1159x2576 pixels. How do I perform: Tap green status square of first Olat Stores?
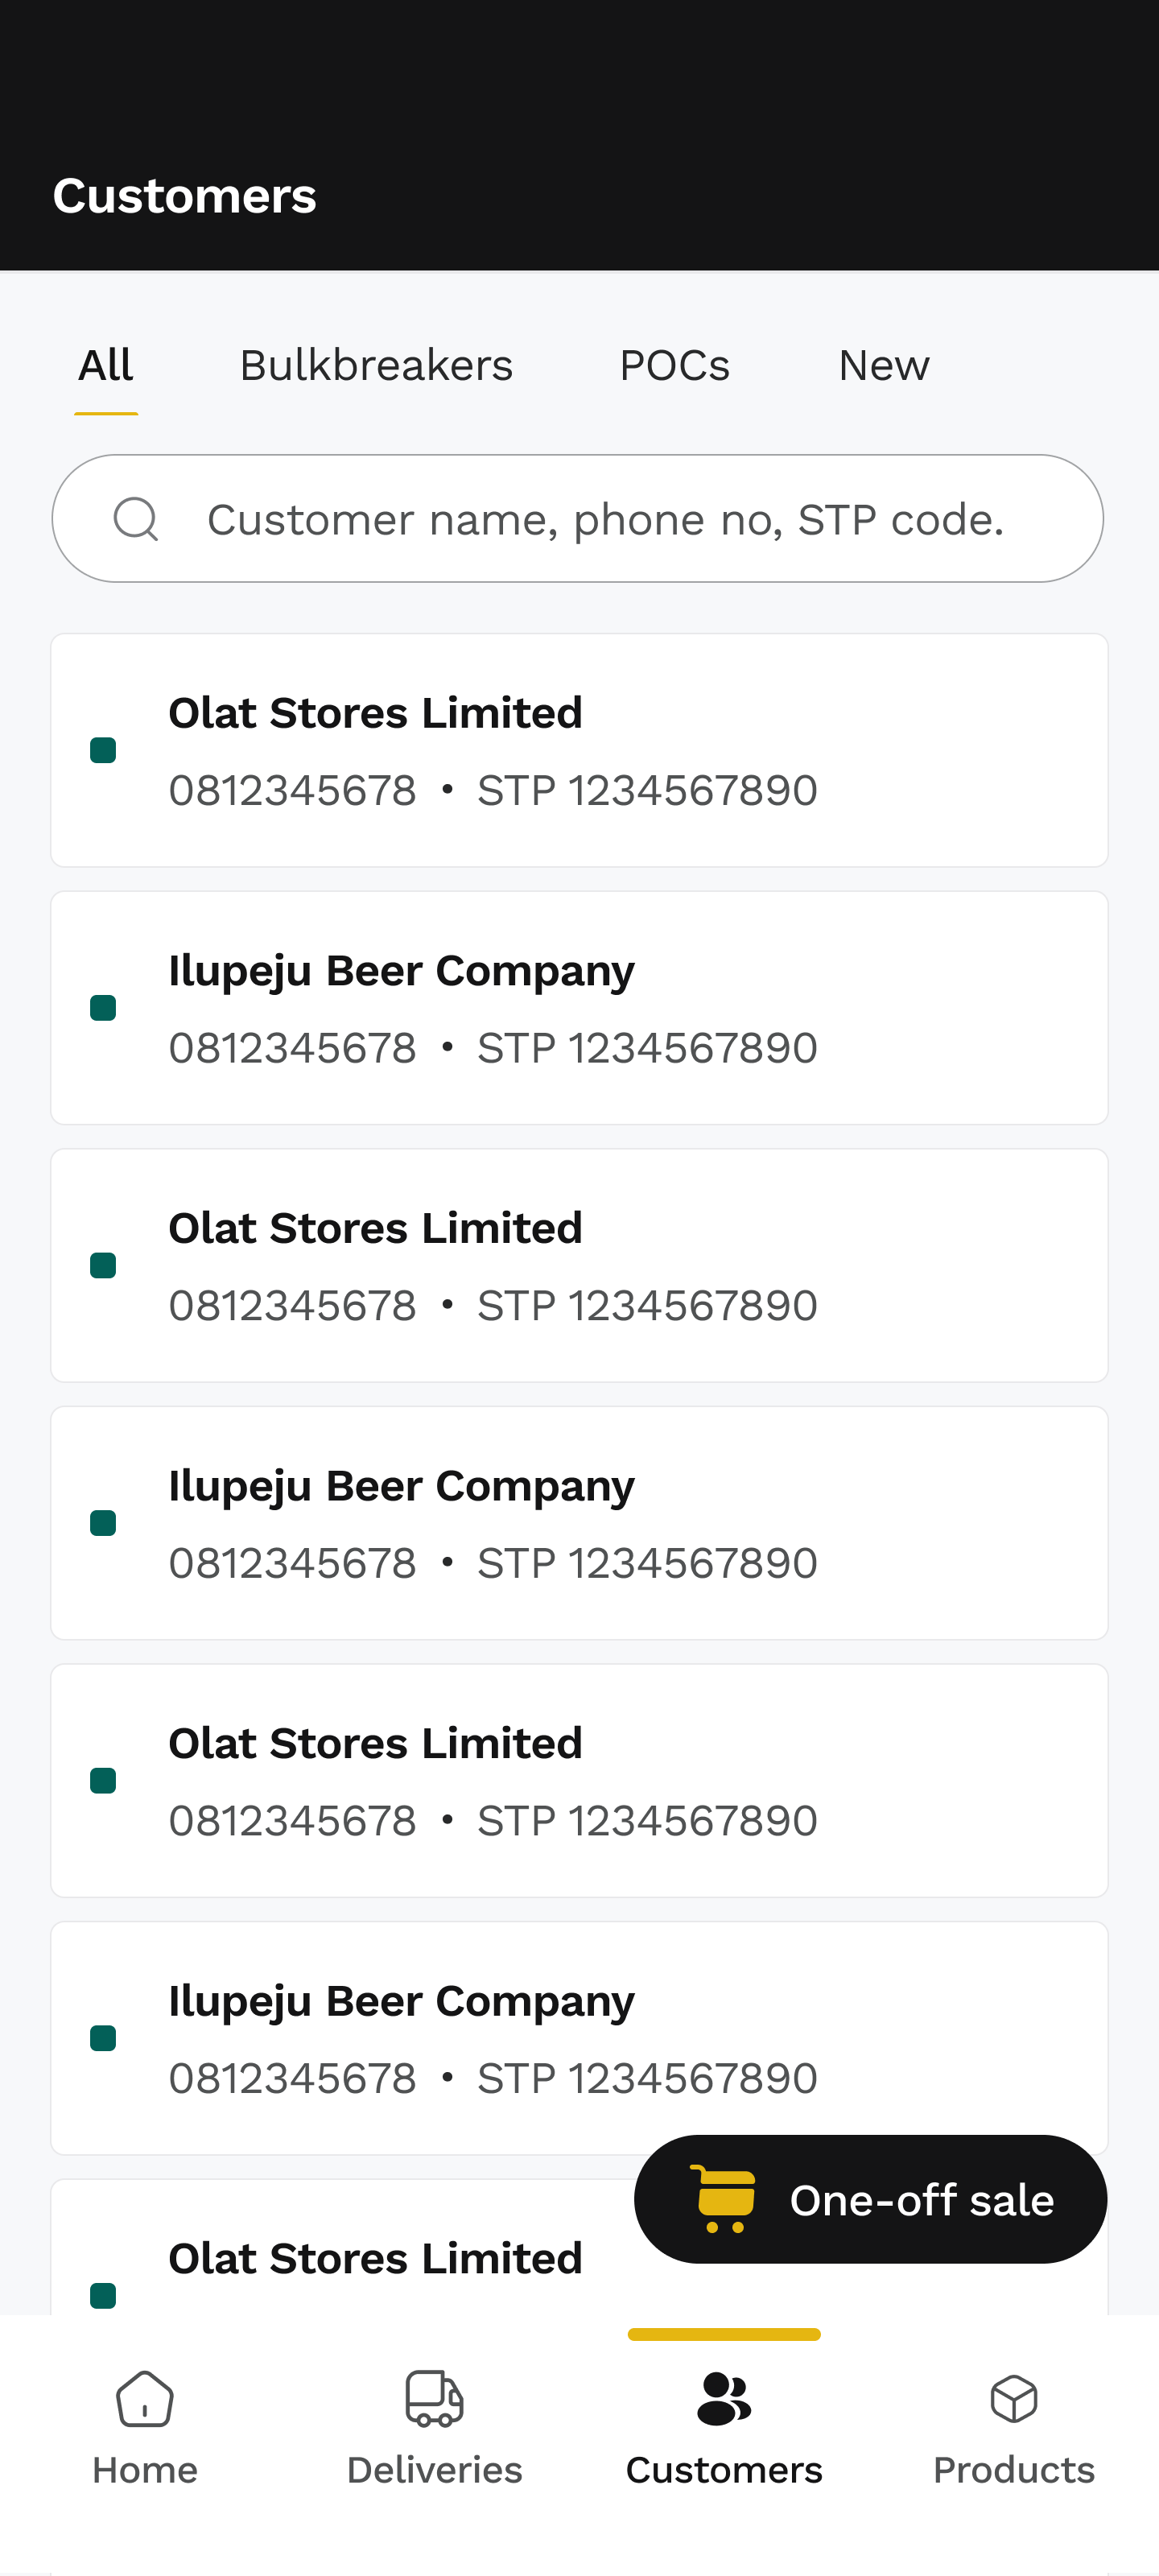103,750
